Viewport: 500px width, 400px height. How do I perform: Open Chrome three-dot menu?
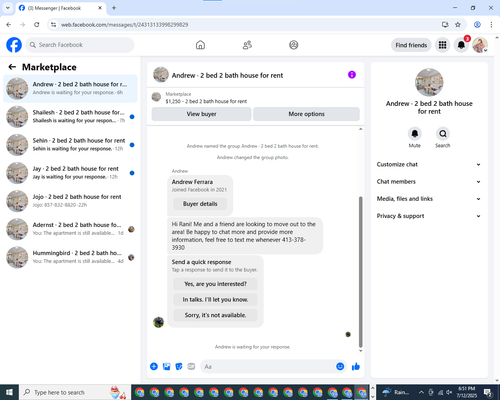pos(491,25)
